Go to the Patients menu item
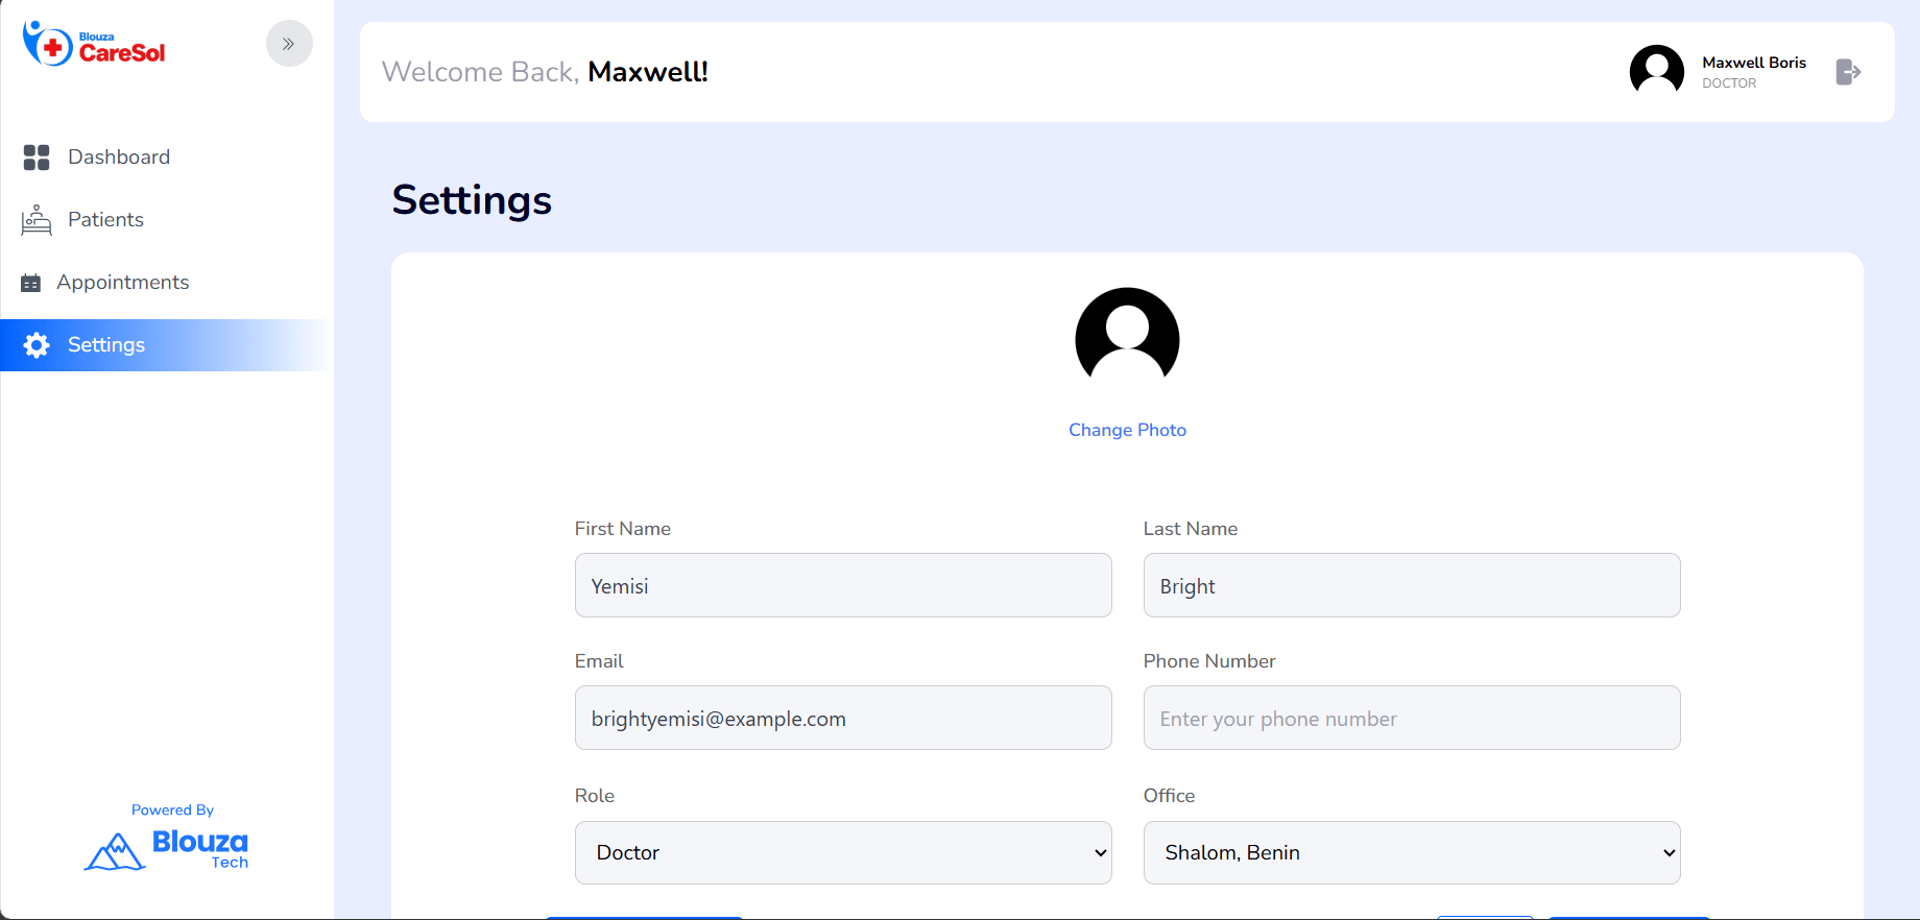The image size is (1920, 920). tap(106, 220)
